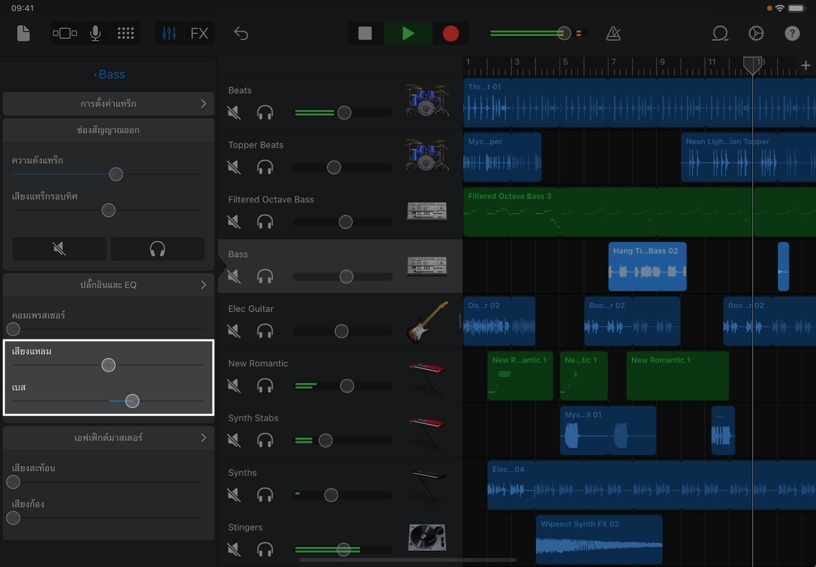
Task: Toggle the metronome icon
Action: point(613,33)
